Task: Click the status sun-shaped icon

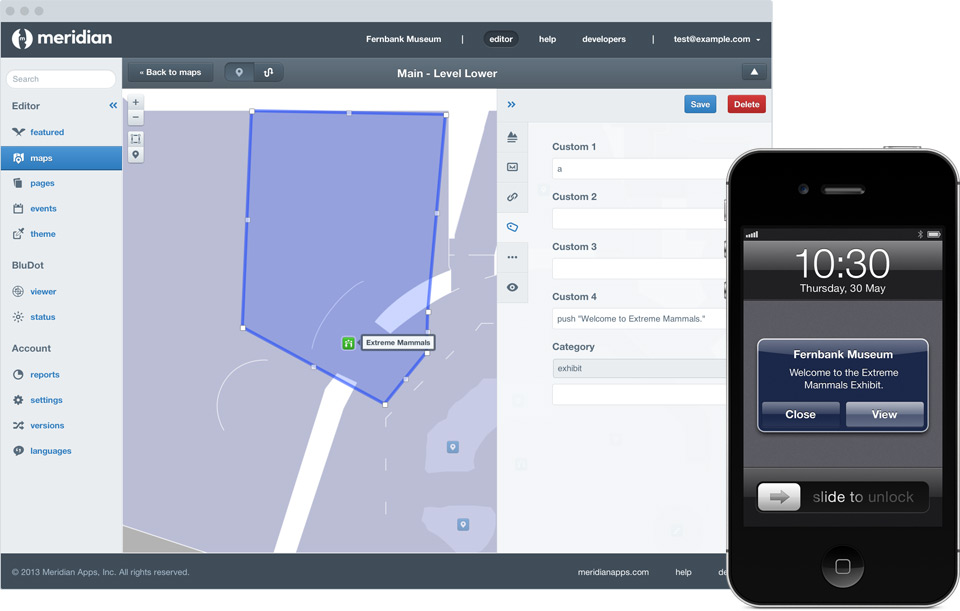Action: coord(18,317)
